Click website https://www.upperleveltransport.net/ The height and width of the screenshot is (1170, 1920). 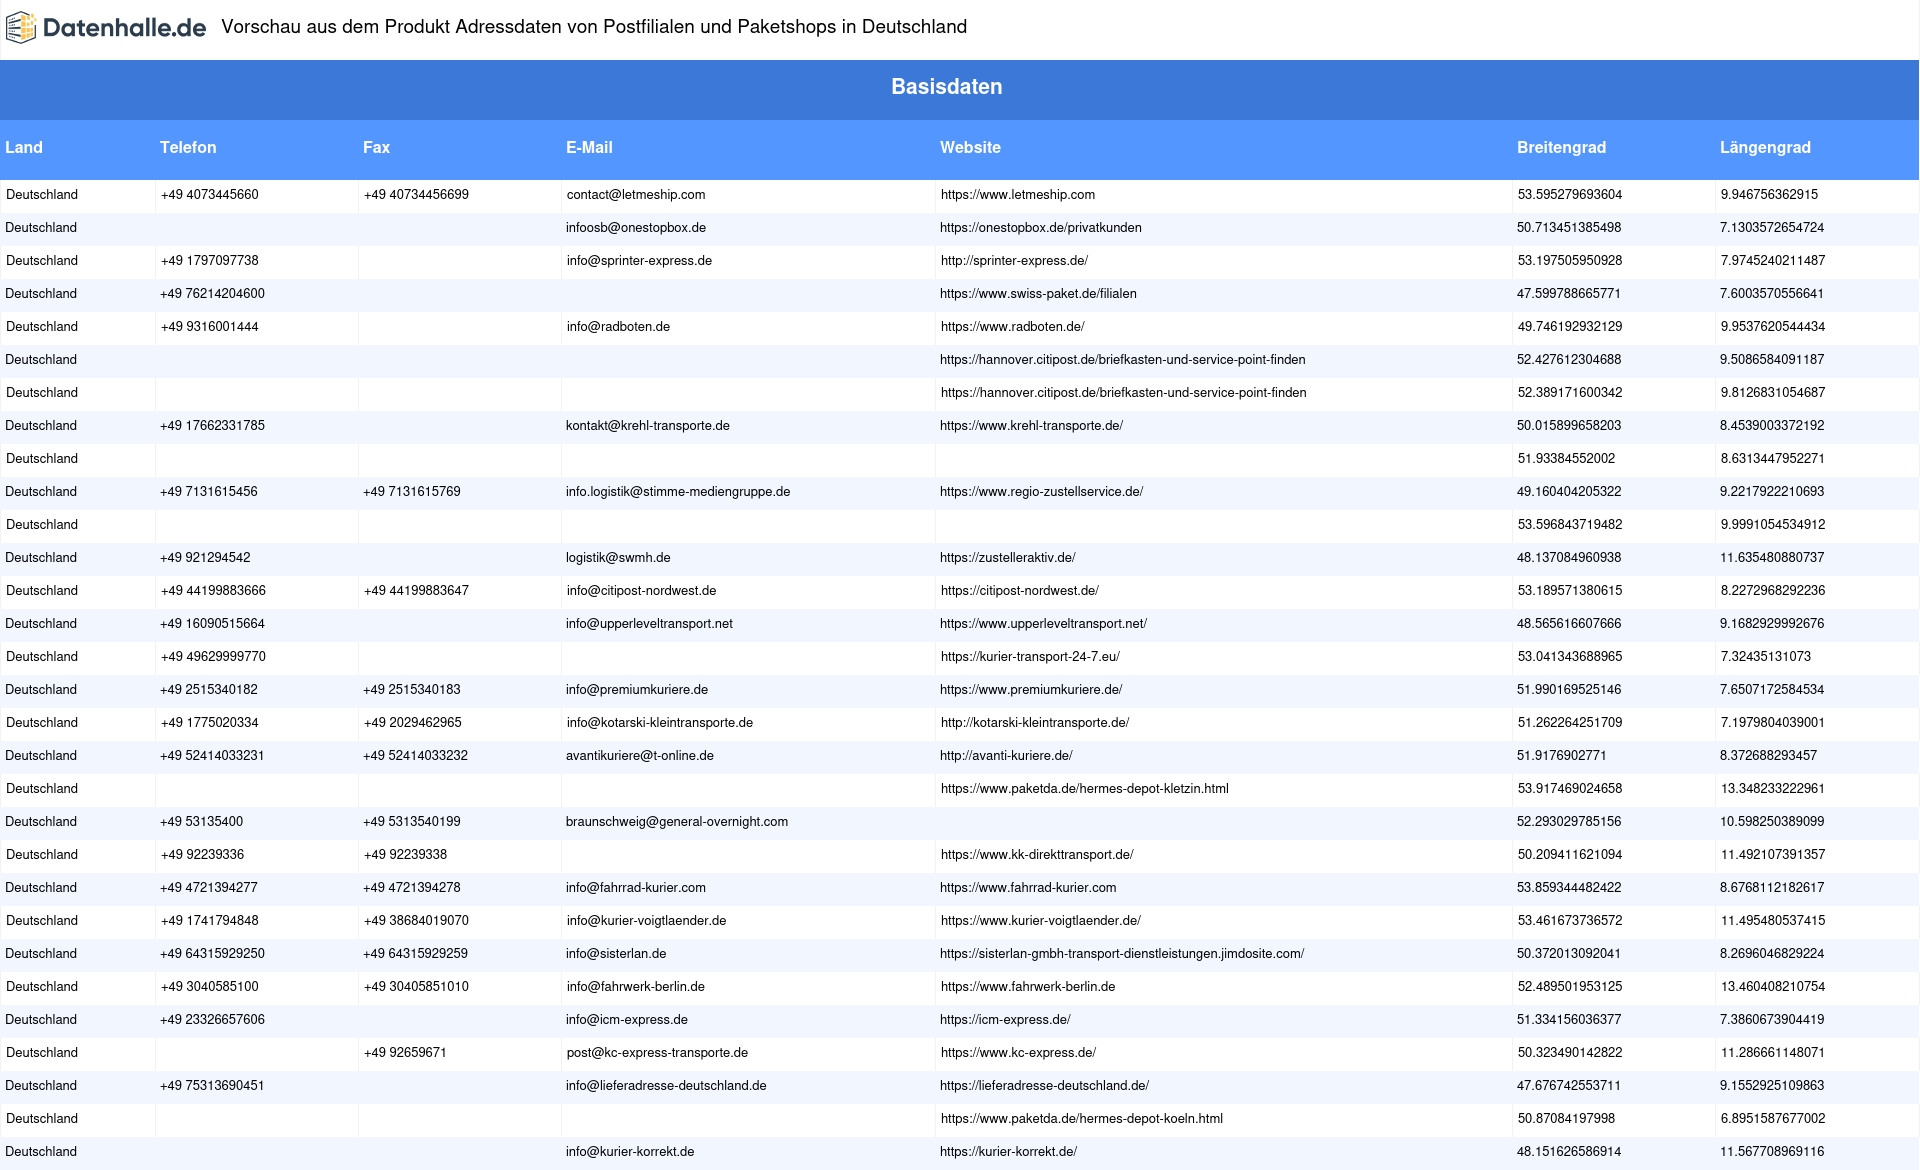tap(1043, 624)
